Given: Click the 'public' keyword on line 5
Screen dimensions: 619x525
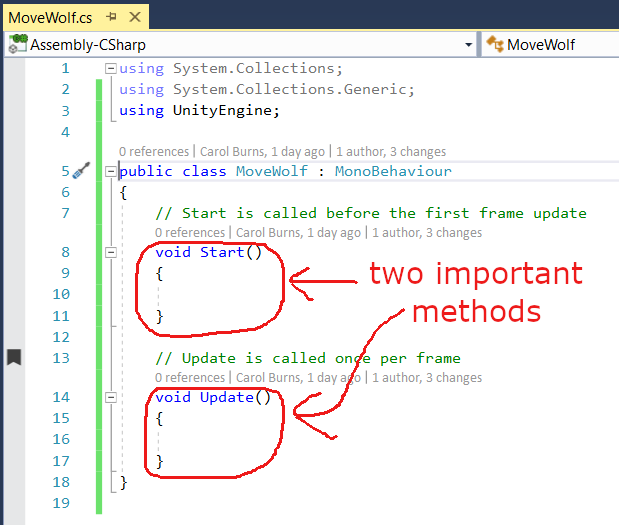Looking at the screenshot, I should click(x=146, y=171).
